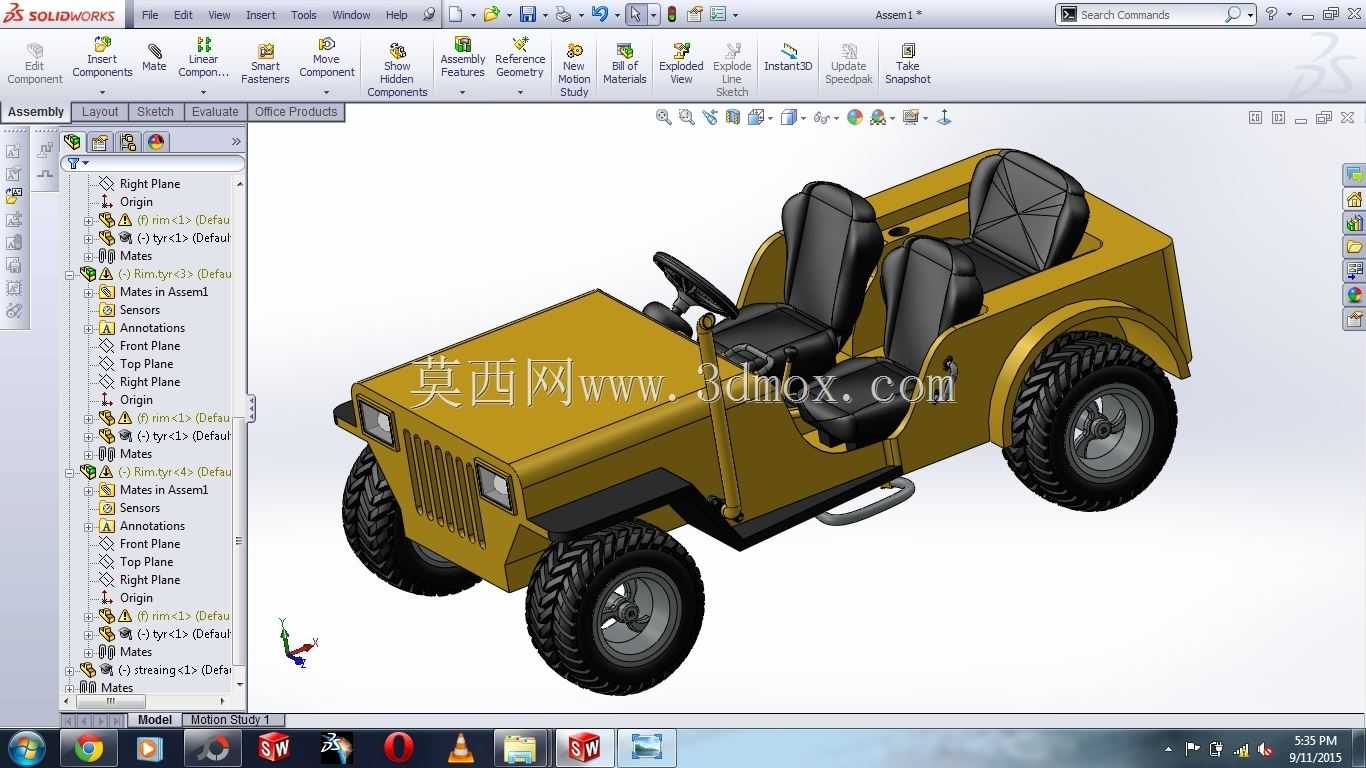Open Design Library task pane
The image size is (1366, 768).
click(1354, 223)
